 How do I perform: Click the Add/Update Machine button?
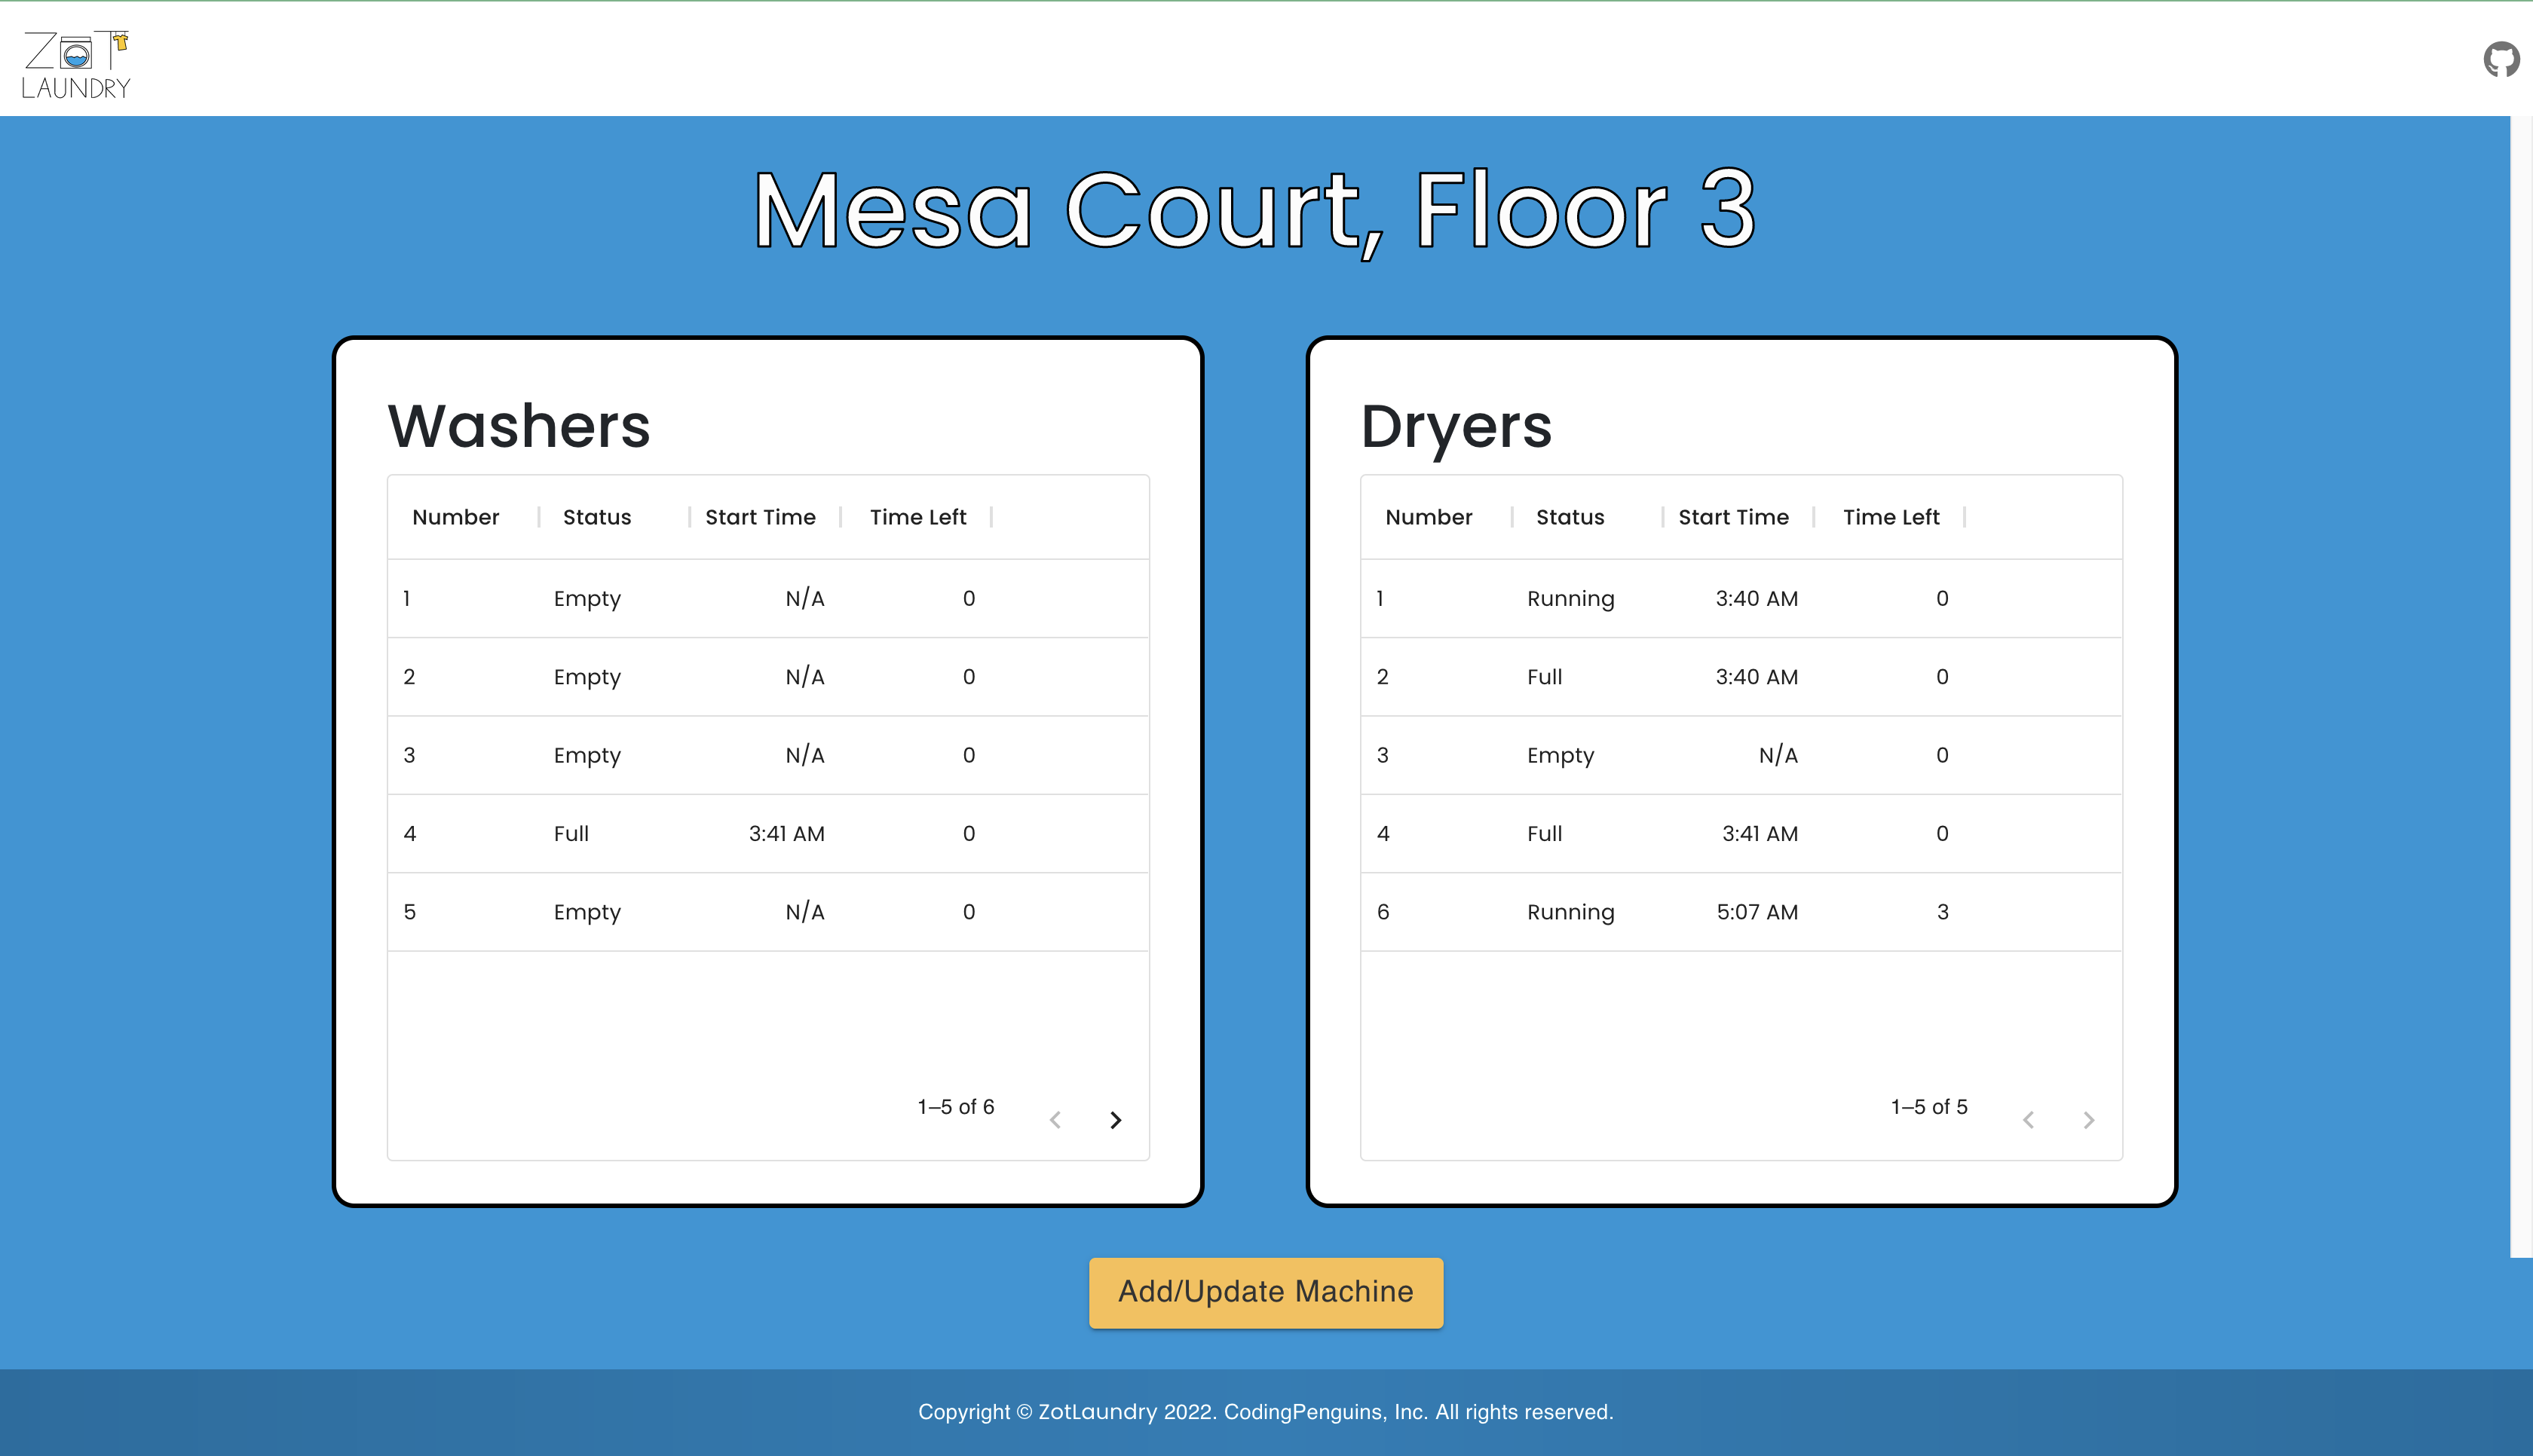point(1265,1292)
